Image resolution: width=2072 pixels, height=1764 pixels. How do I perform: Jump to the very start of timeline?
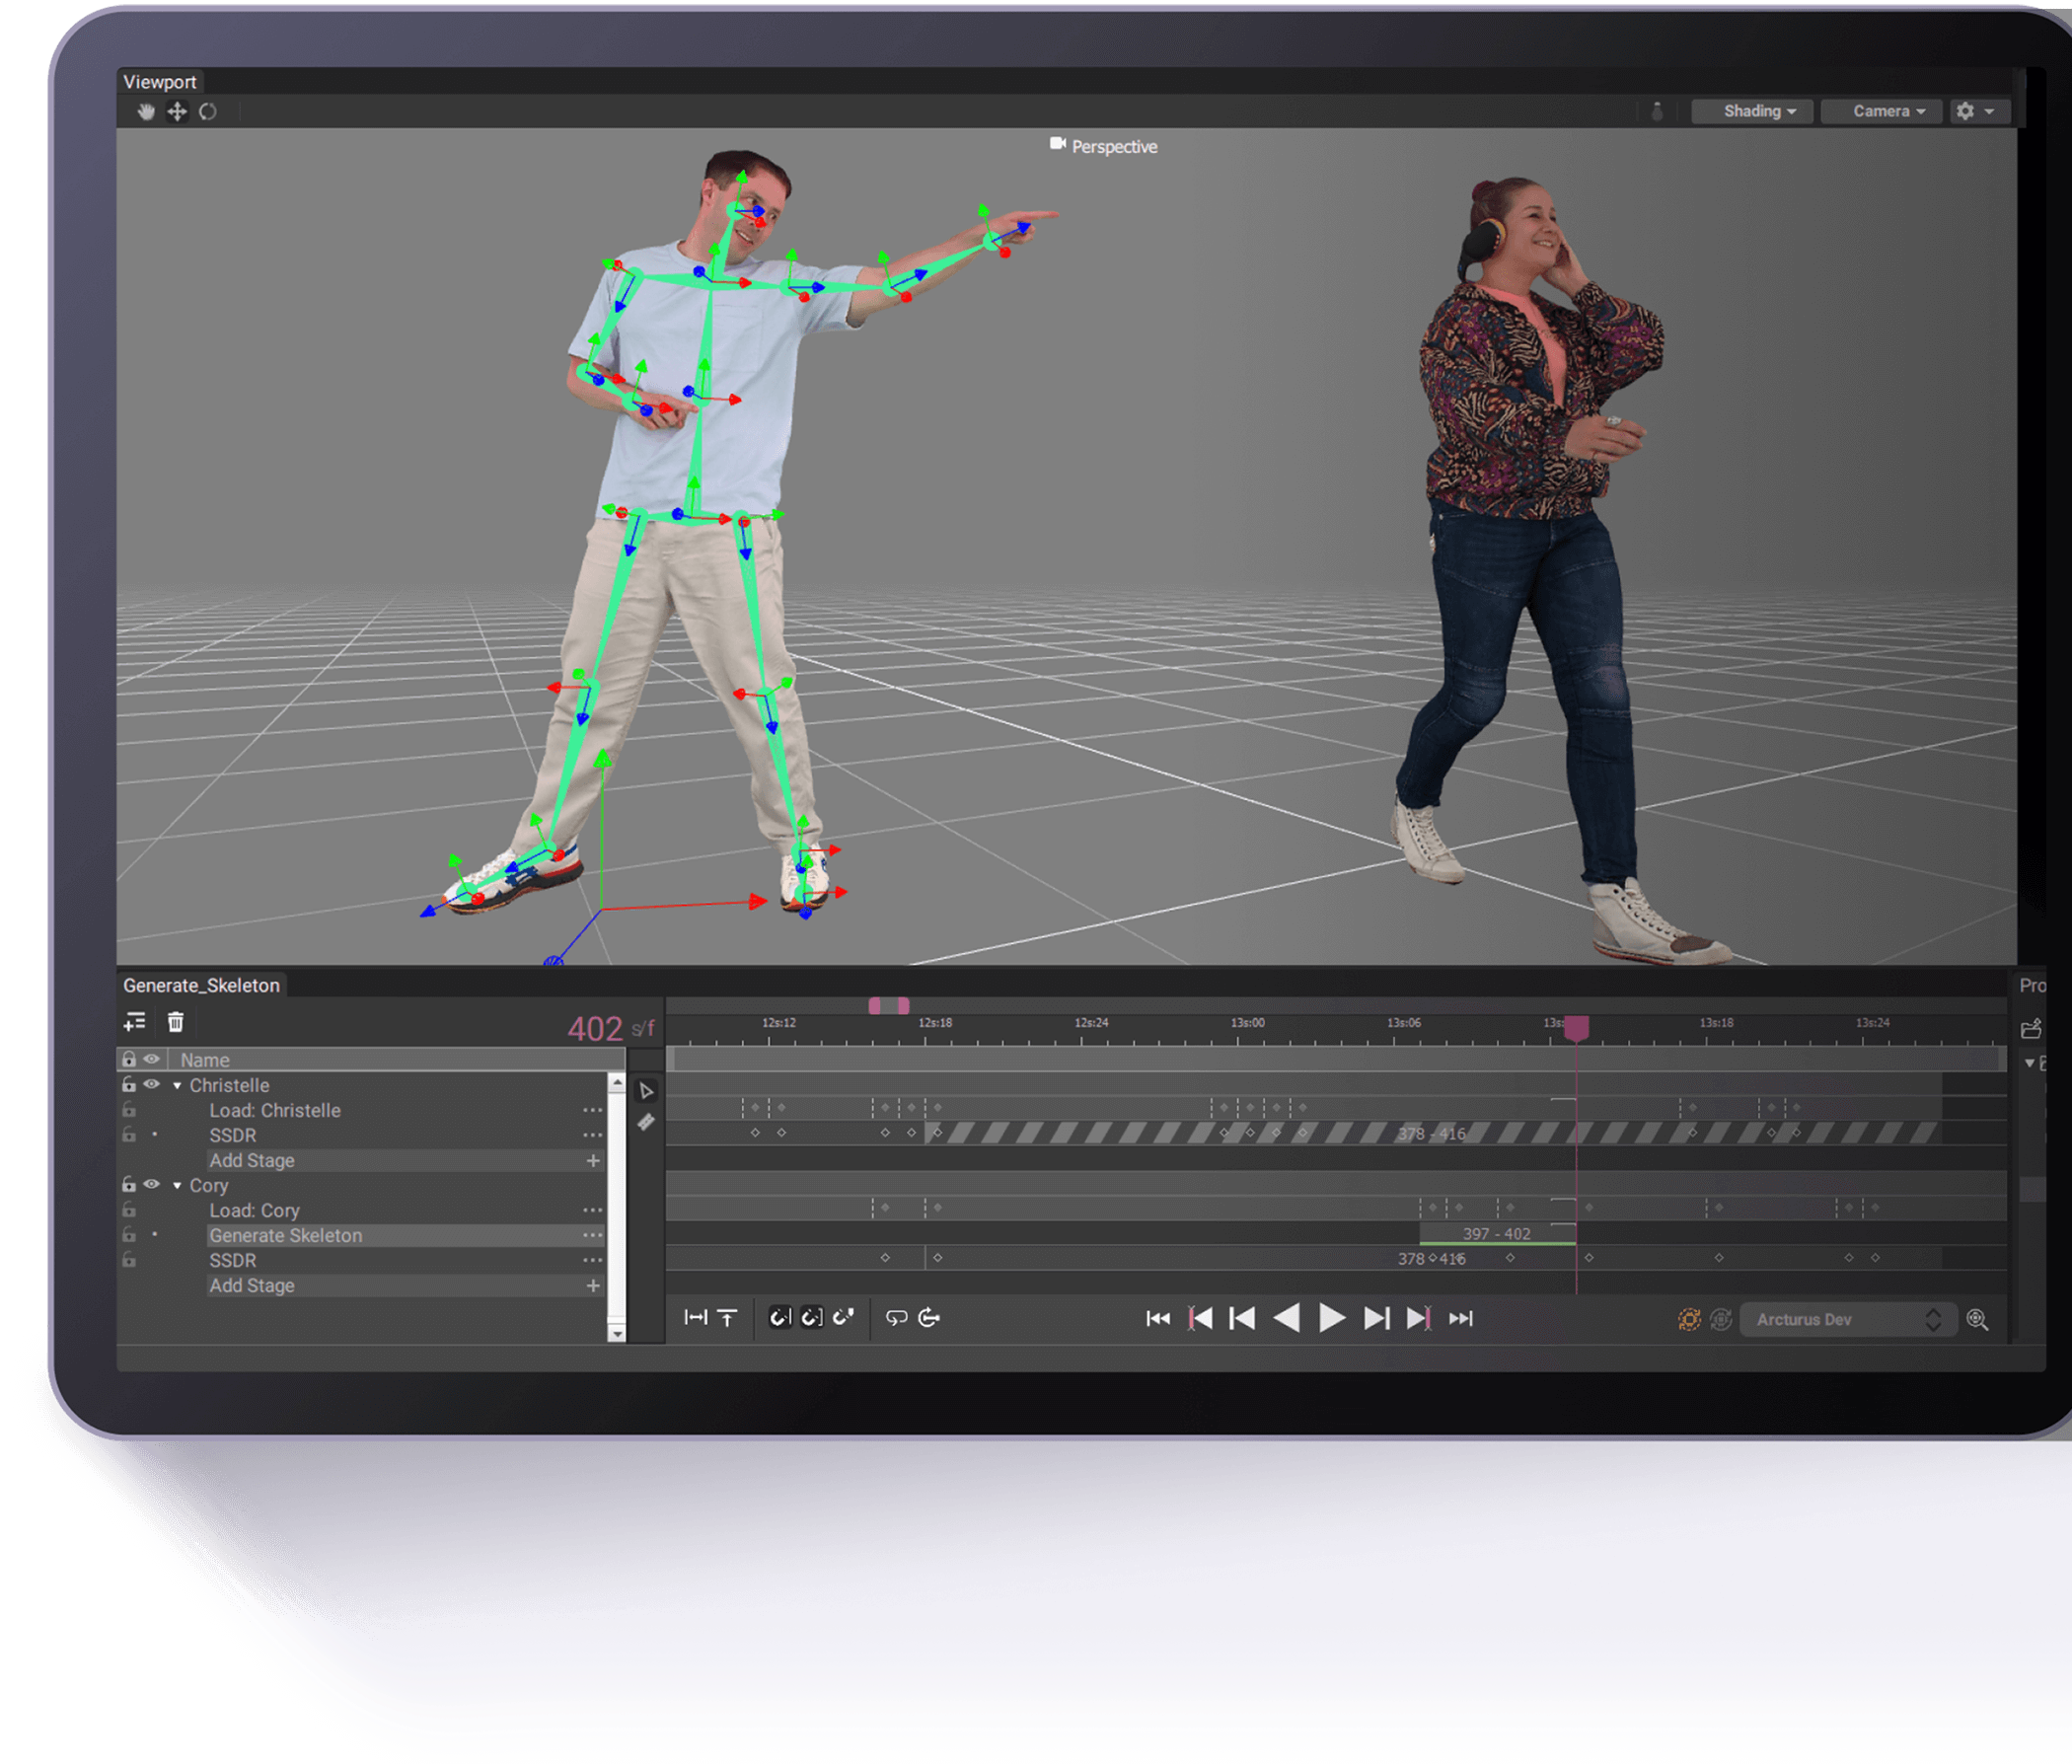[1158, 1319]
